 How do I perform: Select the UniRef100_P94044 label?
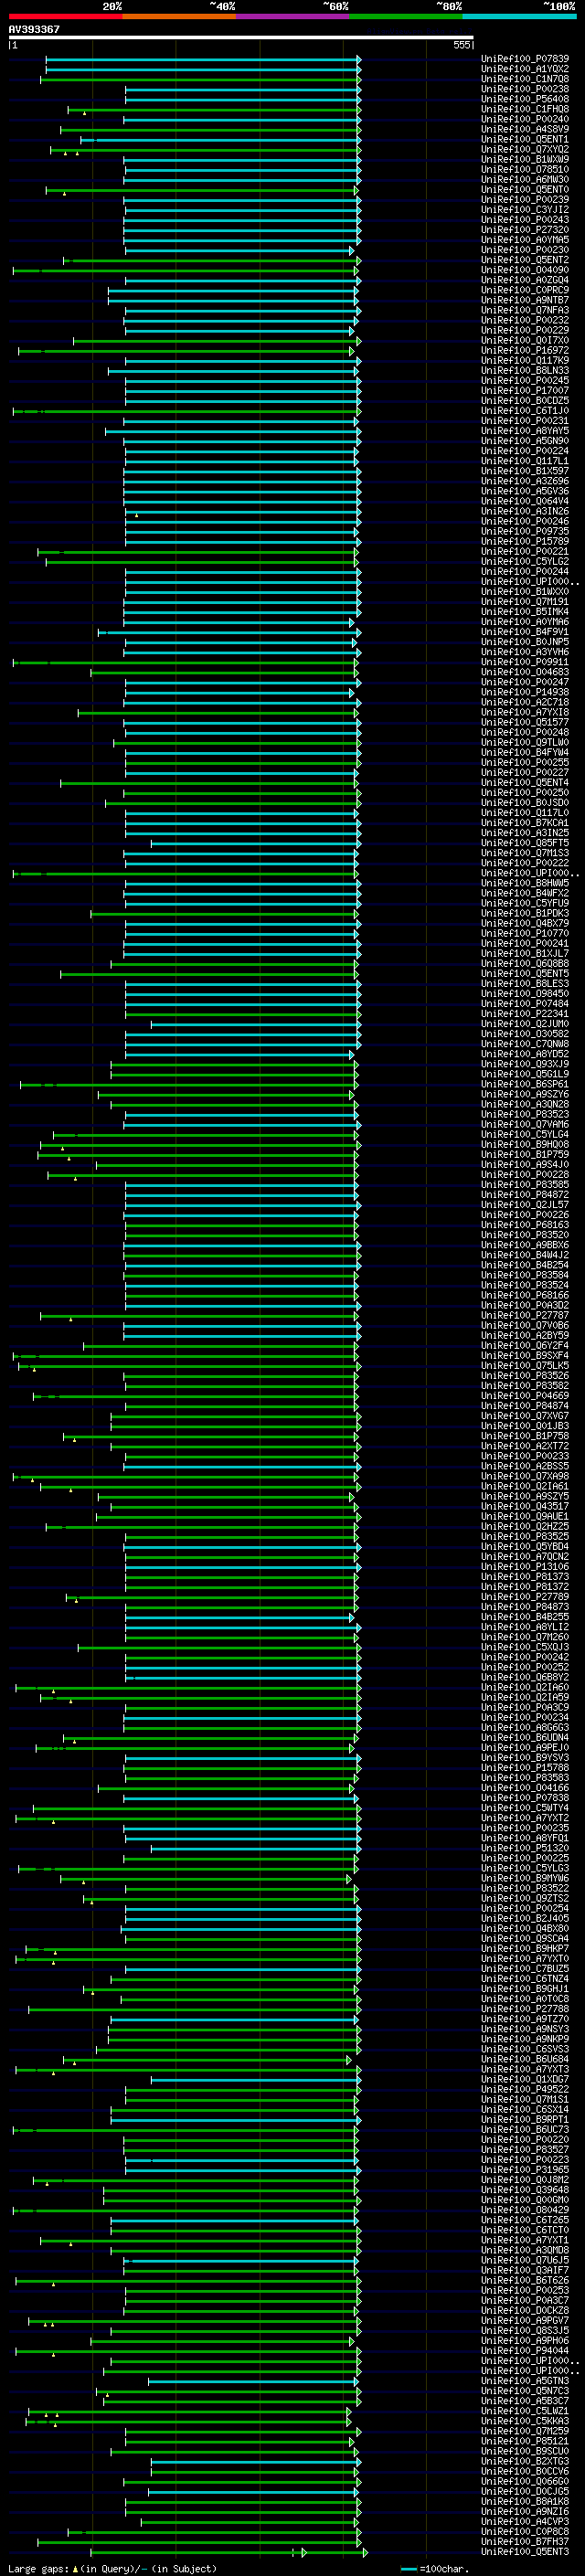[x=525, y=2351]
